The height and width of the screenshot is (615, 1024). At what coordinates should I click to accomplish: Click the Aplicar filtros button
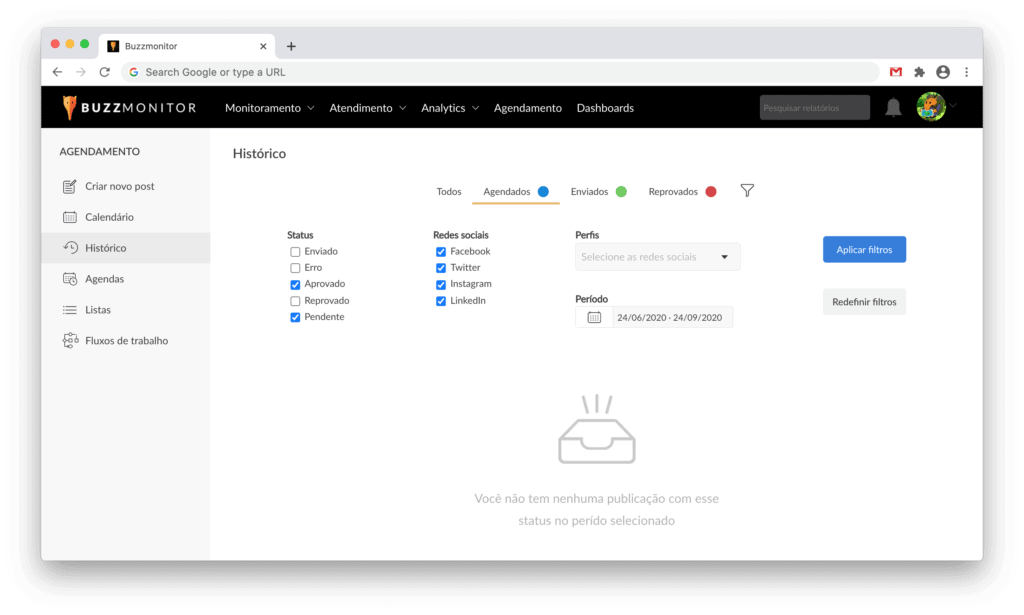[x=864, y=250]
